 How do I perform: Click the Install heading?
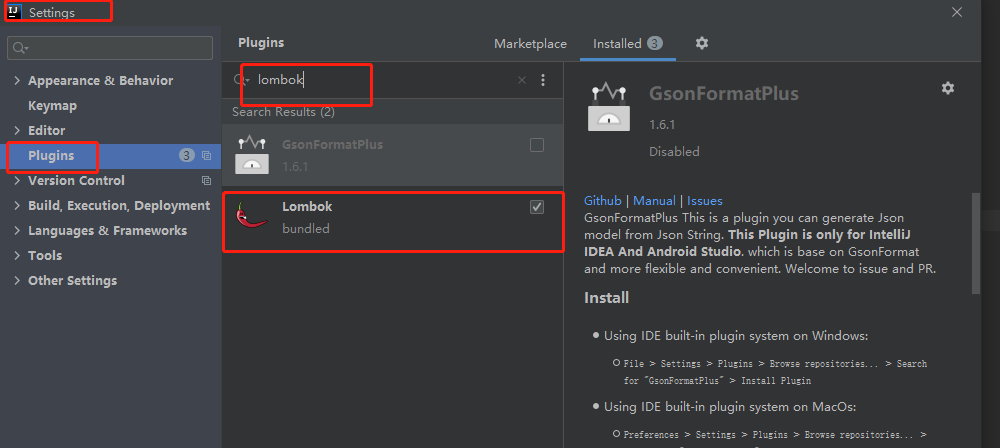point(607,297)
